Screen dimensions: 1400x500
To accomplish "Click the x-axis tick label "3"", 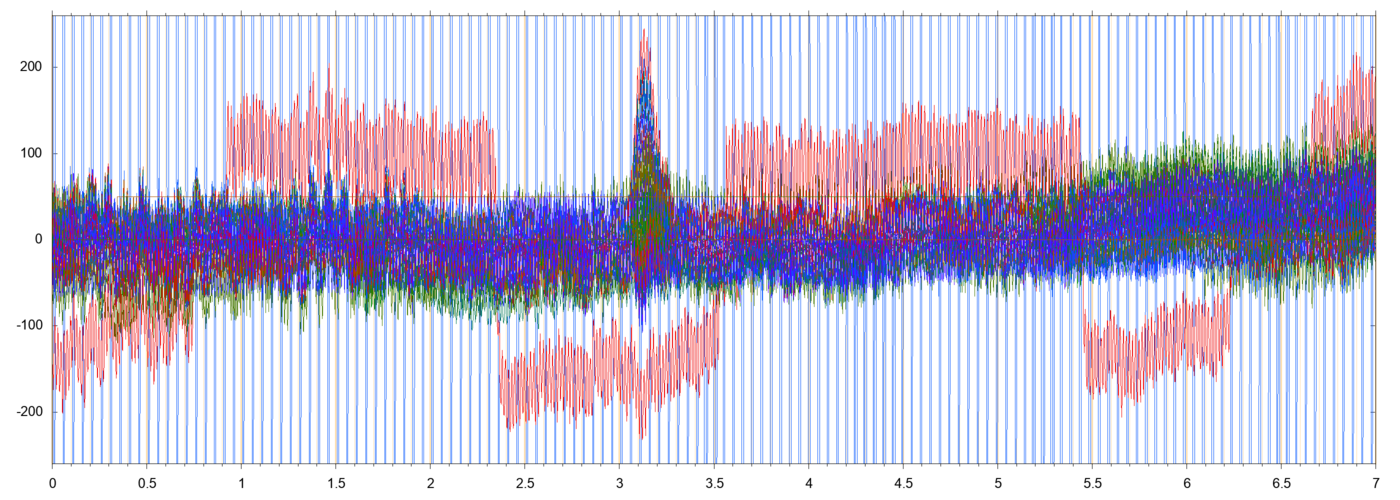I will click(x=619, y=482).
